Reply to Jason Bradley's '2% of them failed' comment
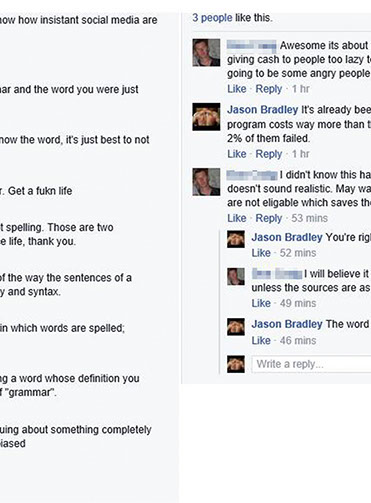This screenshot has width=371, height=503. tap(269, 154)
